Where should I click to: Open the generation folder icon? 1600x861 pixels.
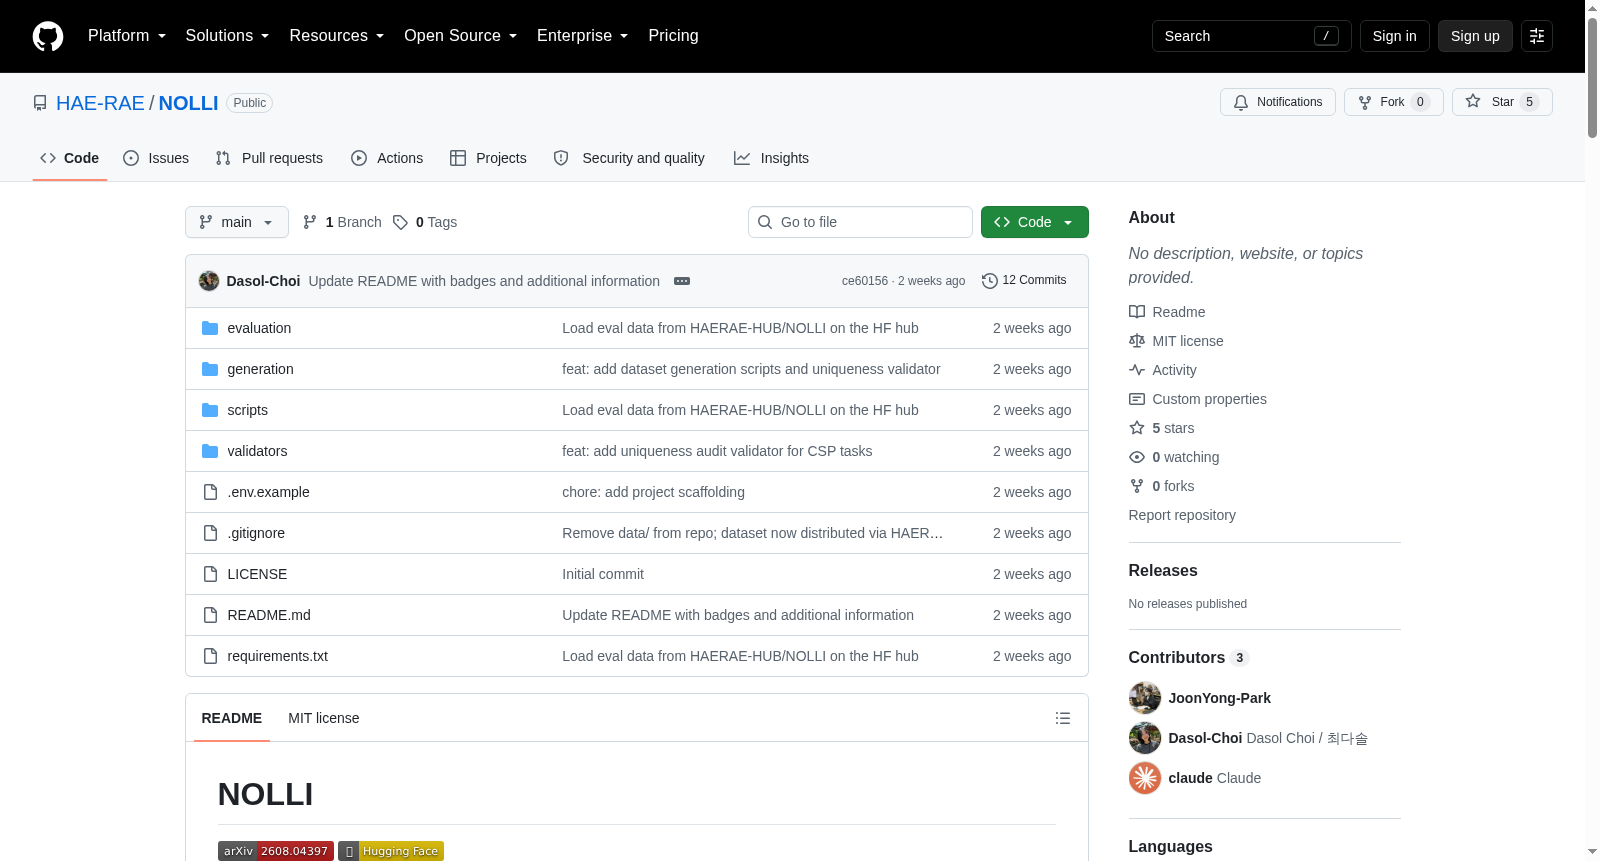[x=210, y=369]
